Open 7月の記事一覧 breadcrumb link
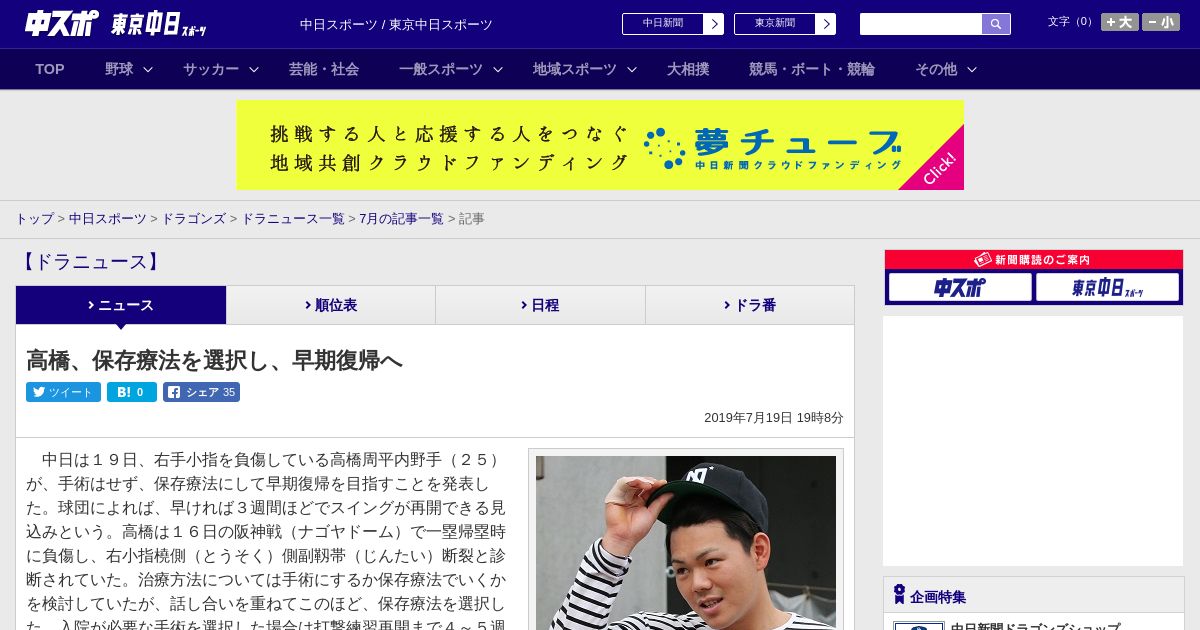The width and height of the screenshot is (1200, 630). point(401,218)
